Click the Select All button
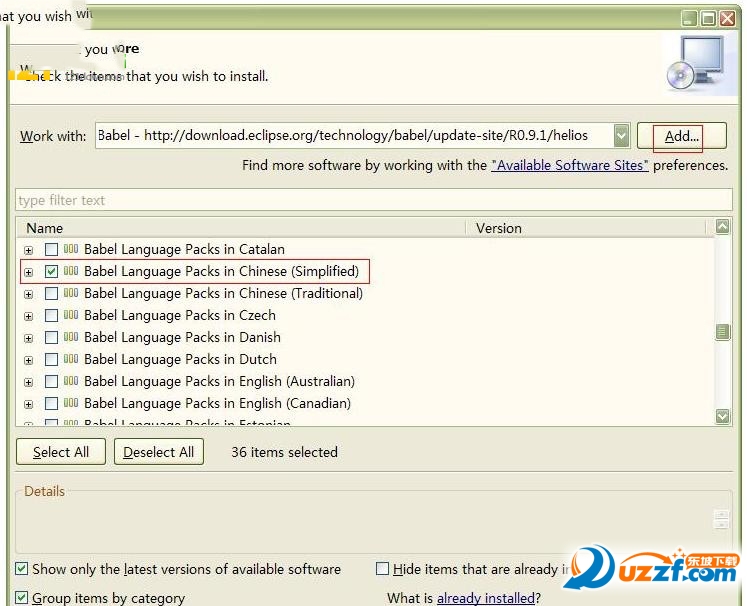Screen dimensions: 747x606 point(61,452)
